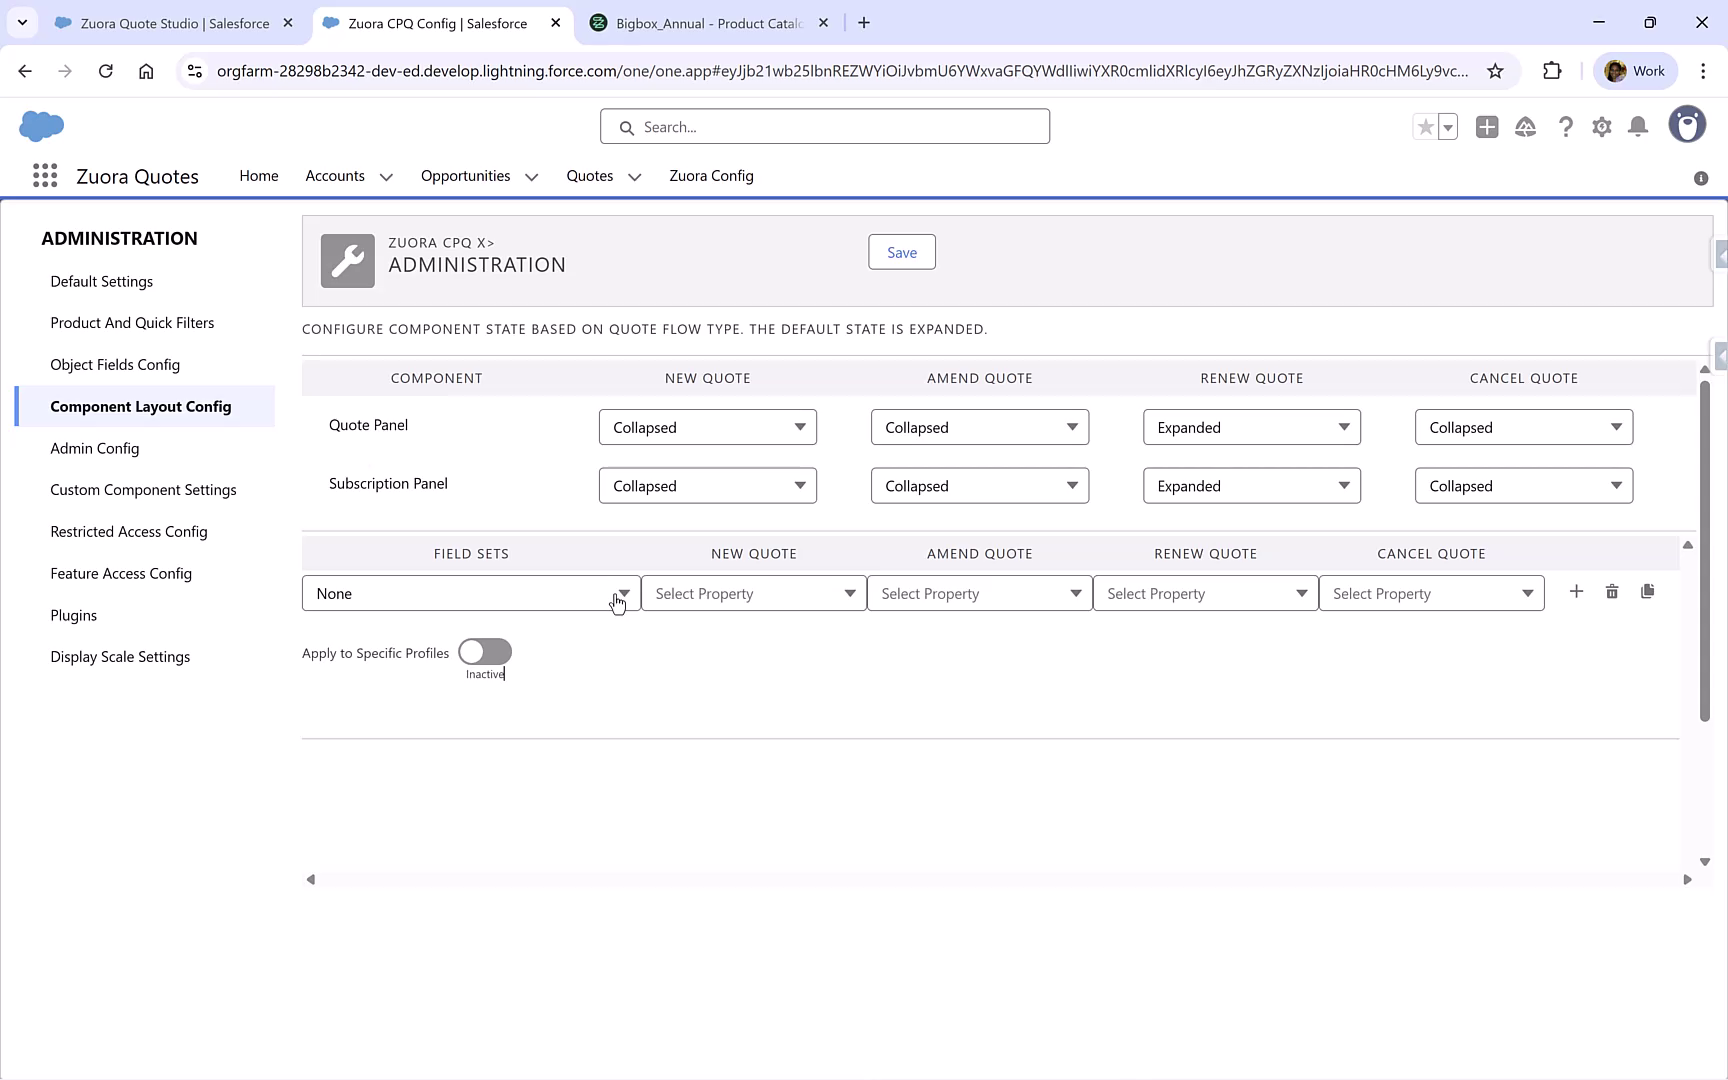Viewport: 1728px width, 1080px height.
Task: Click the Setup gear icon
Action: (x=1601, y=127)
